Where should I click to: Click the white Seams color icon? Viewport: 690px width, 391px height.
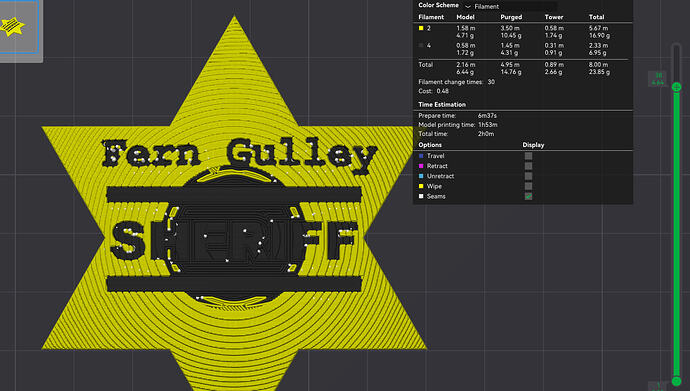point(421,196)
